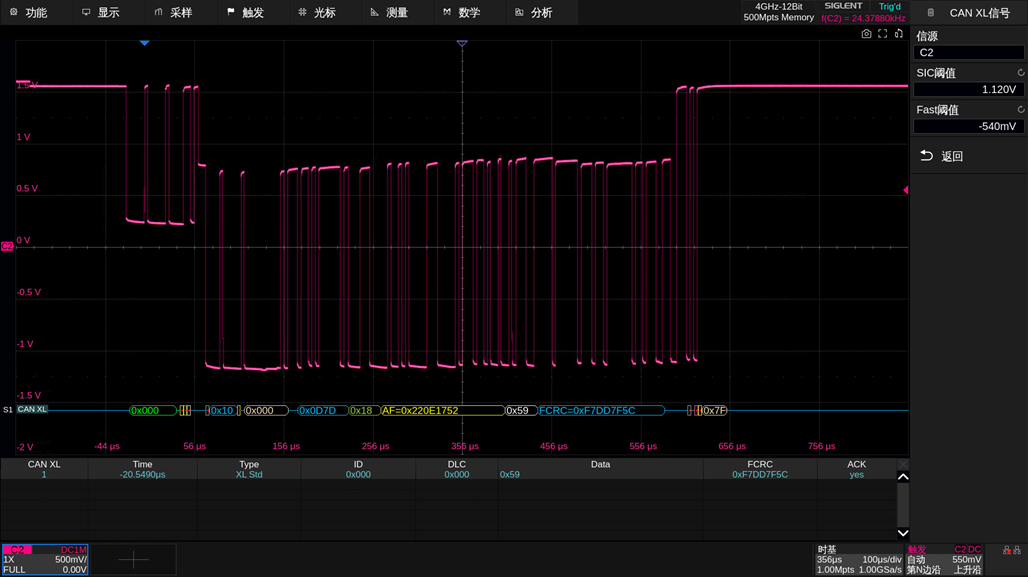The width and height of the screenshot is (1028, 577).
Task: Click the icon beside CAN XL信号 title
Action: pos(930,12)
